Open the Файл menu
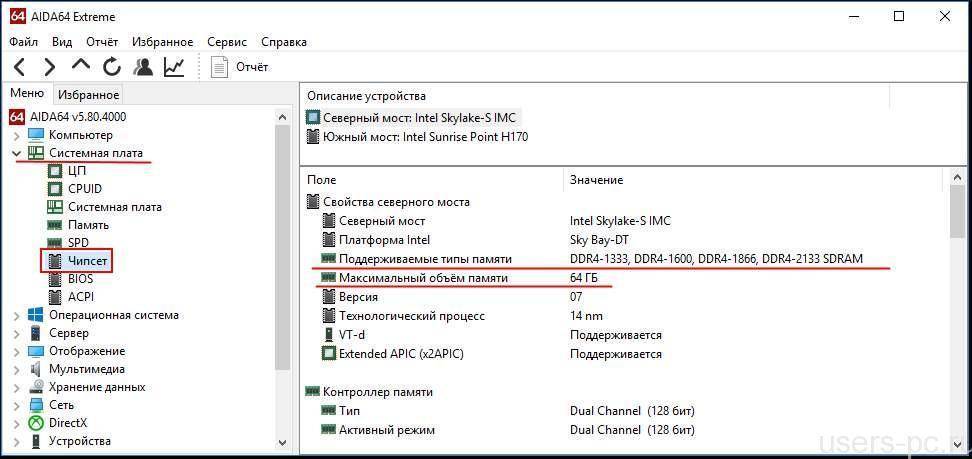Image resolution: width=972 pixels, height=459 pixels. point(24,42)
